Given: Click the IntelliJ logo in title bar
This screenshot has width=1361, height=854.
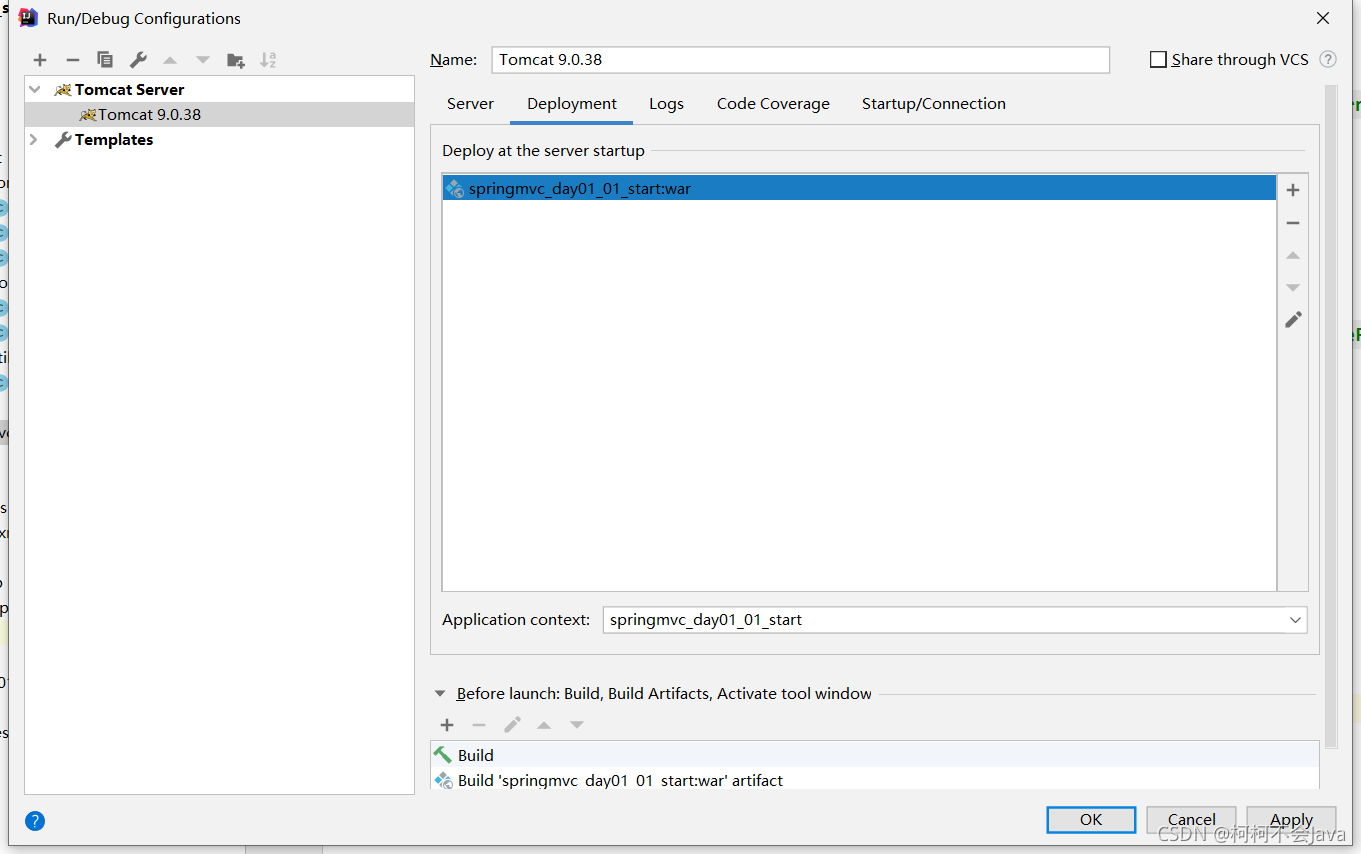Looking at the screenshot, I should click(28, 18).
